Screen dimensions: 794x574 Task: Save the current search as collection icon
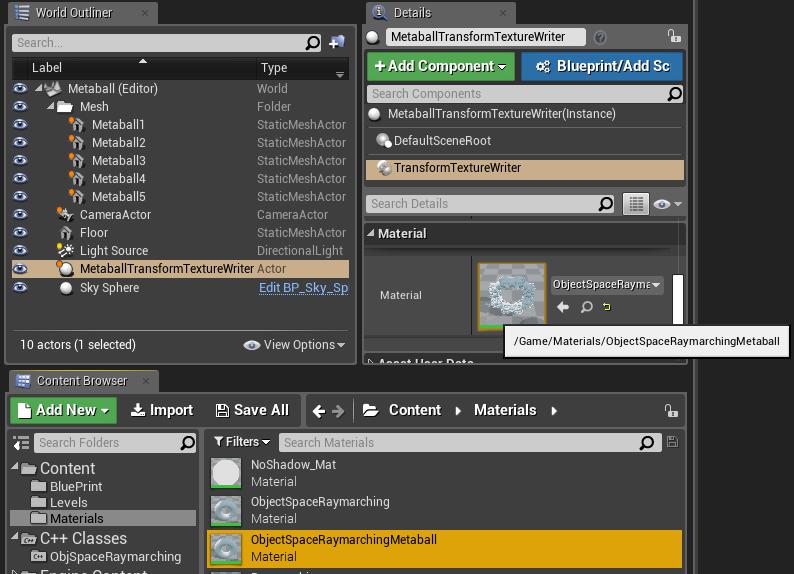coord(672,442)
